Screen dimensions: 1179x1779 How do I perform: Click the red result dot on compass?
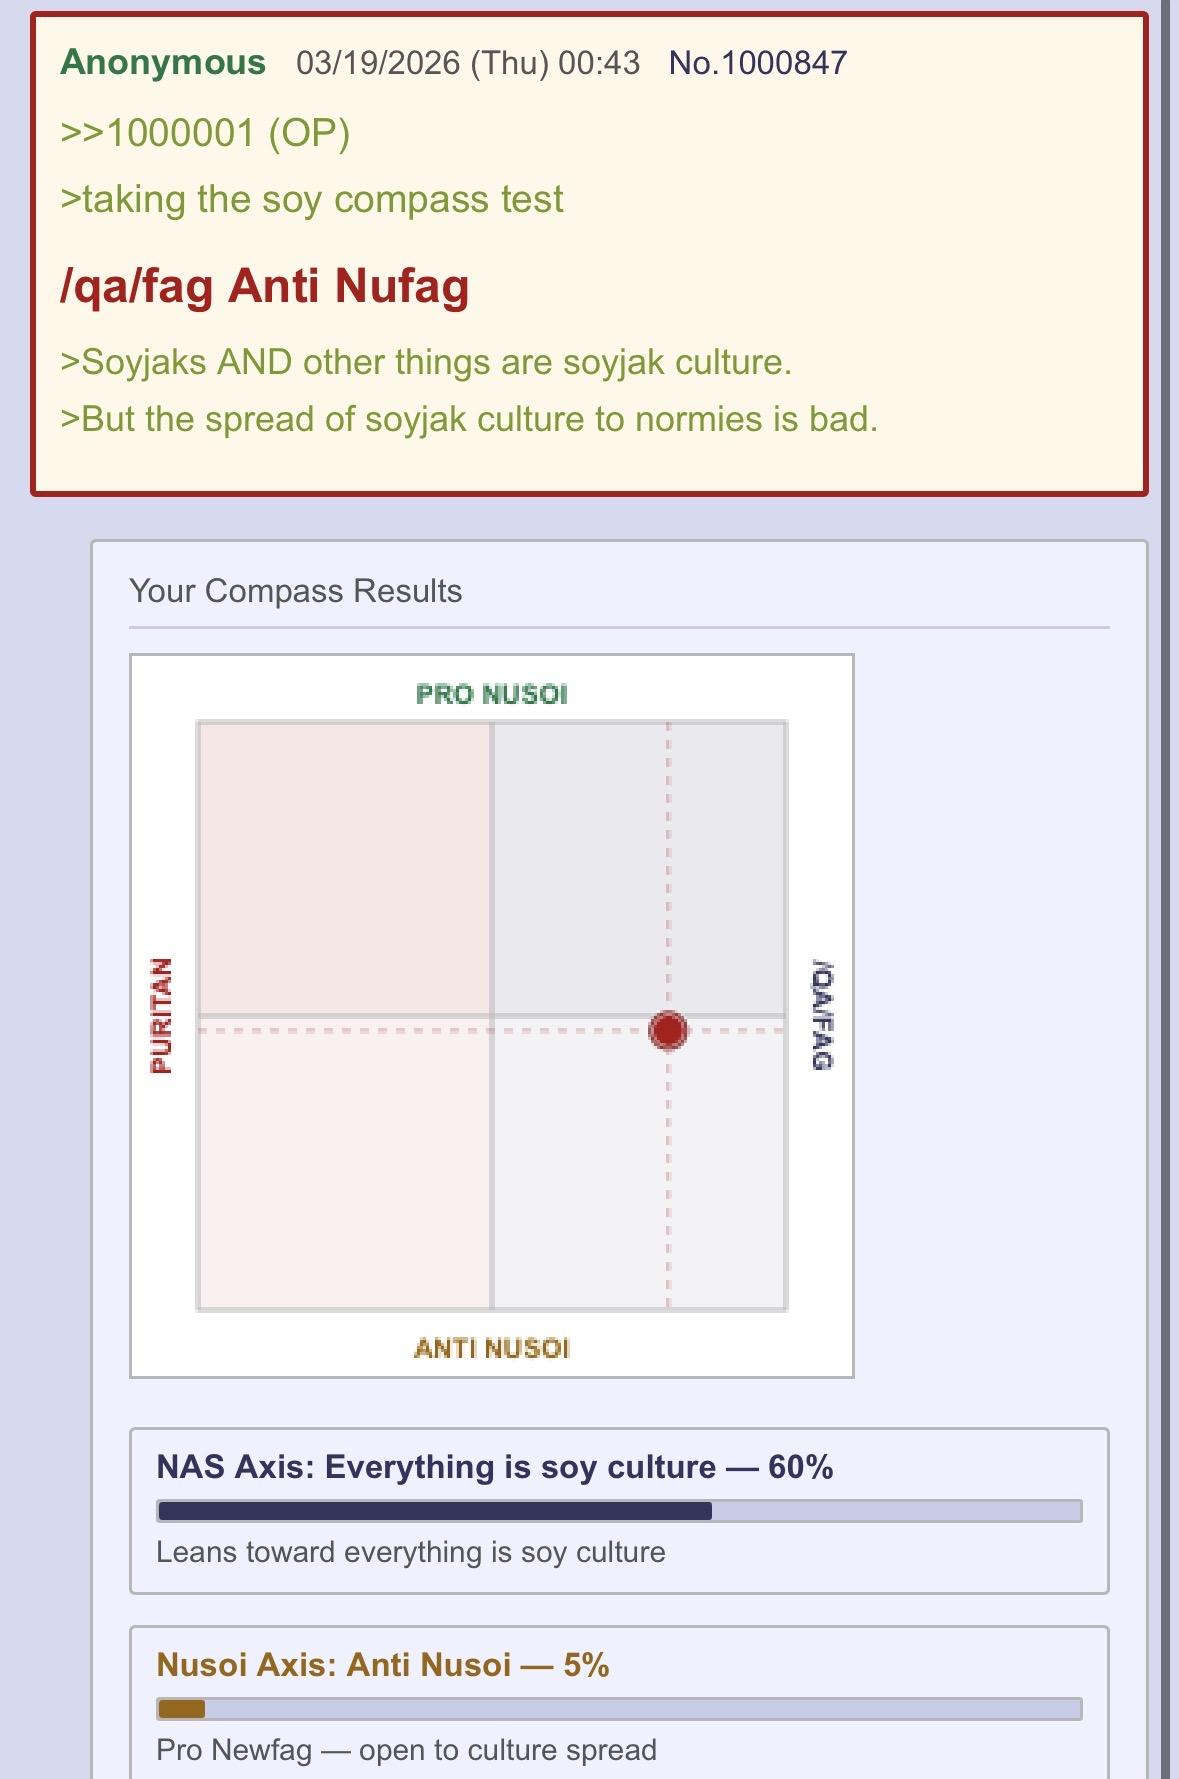tap(668, 1030)
